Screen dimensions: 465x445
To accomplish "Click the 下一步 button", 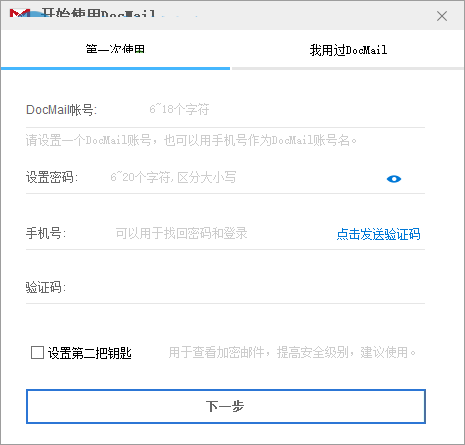I will click(226, 406).
